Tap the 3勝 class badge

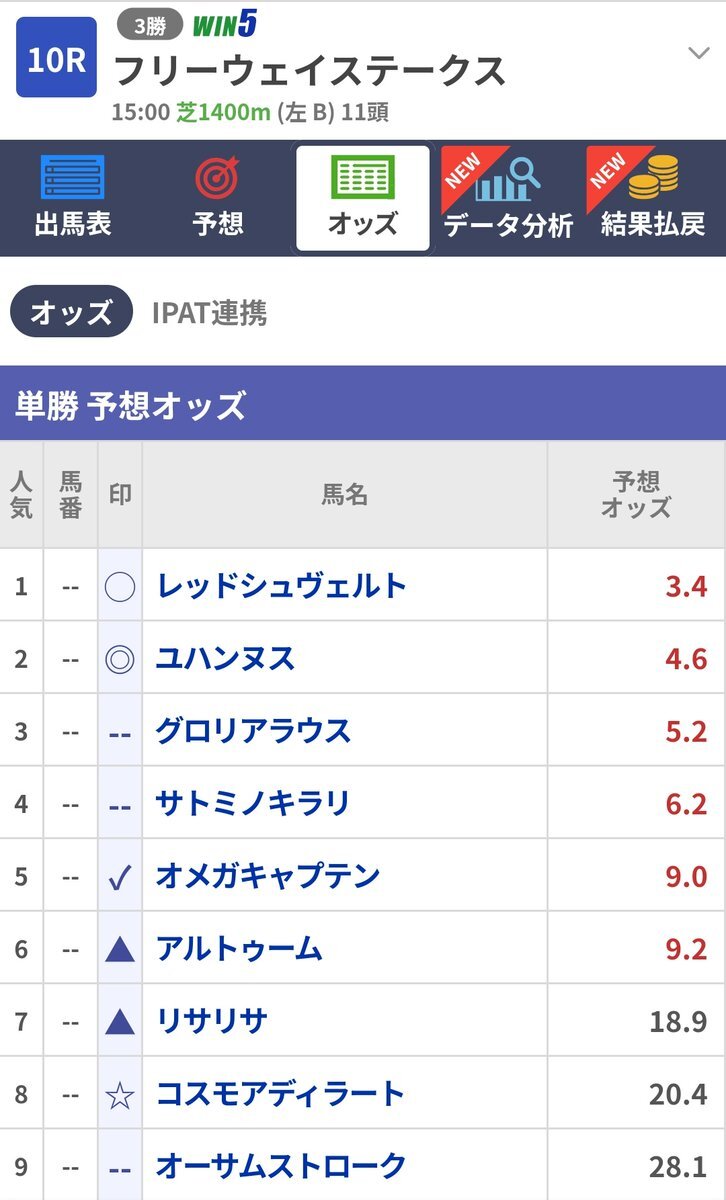click(x=150, y=24)
